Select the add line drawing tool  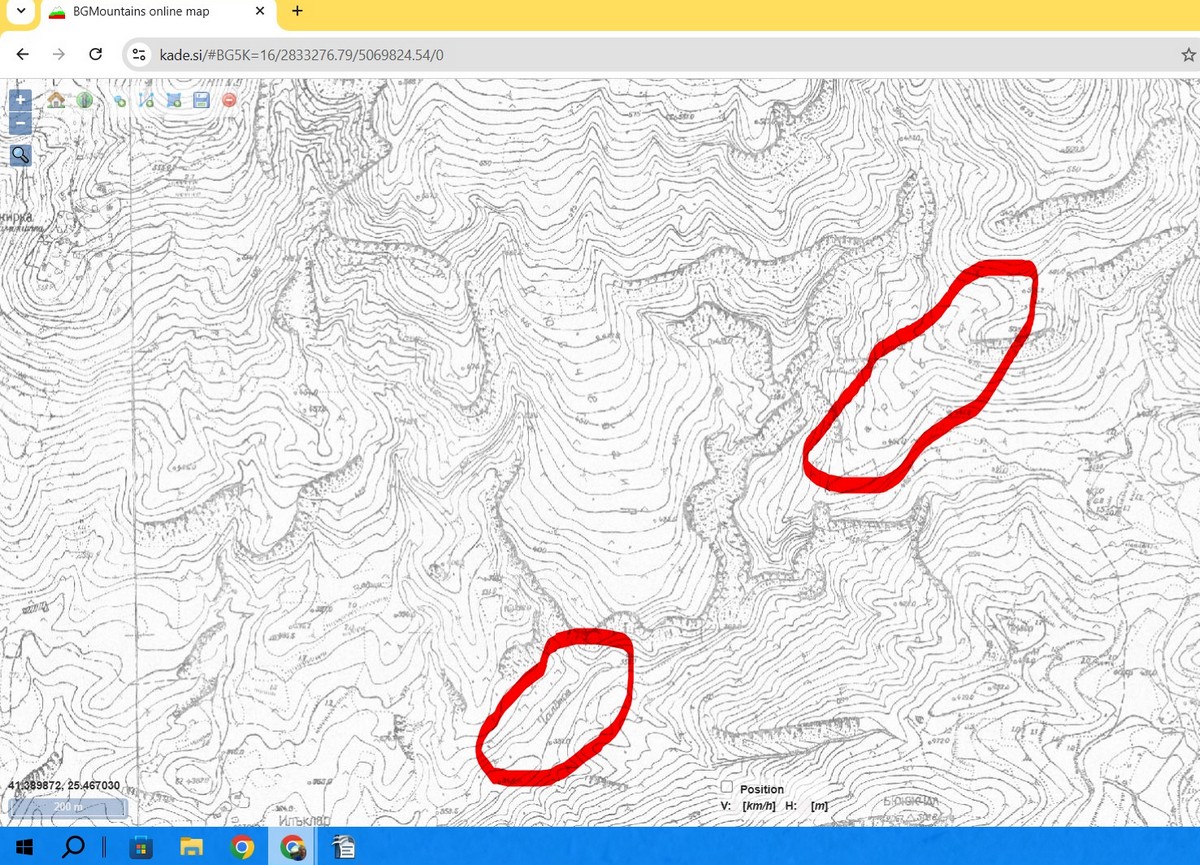click(x=146, y=100)
